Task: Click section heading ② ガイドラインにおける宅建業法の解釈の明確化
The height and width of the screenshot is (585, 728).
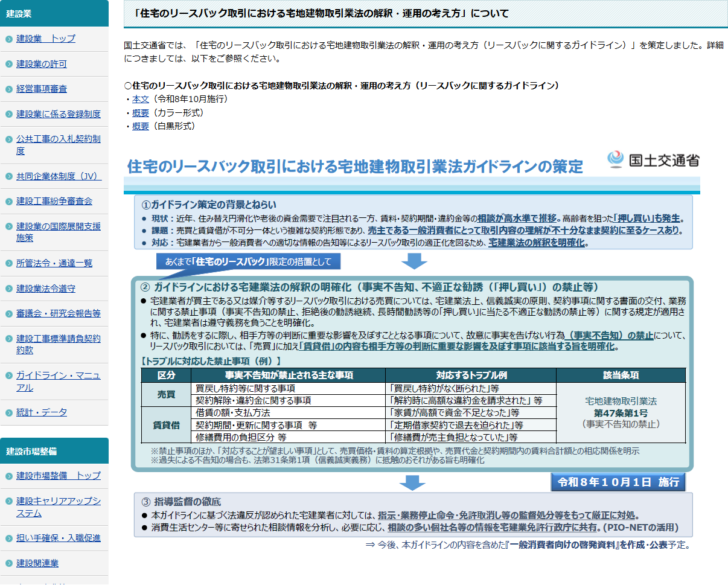Action: (369, 287)
